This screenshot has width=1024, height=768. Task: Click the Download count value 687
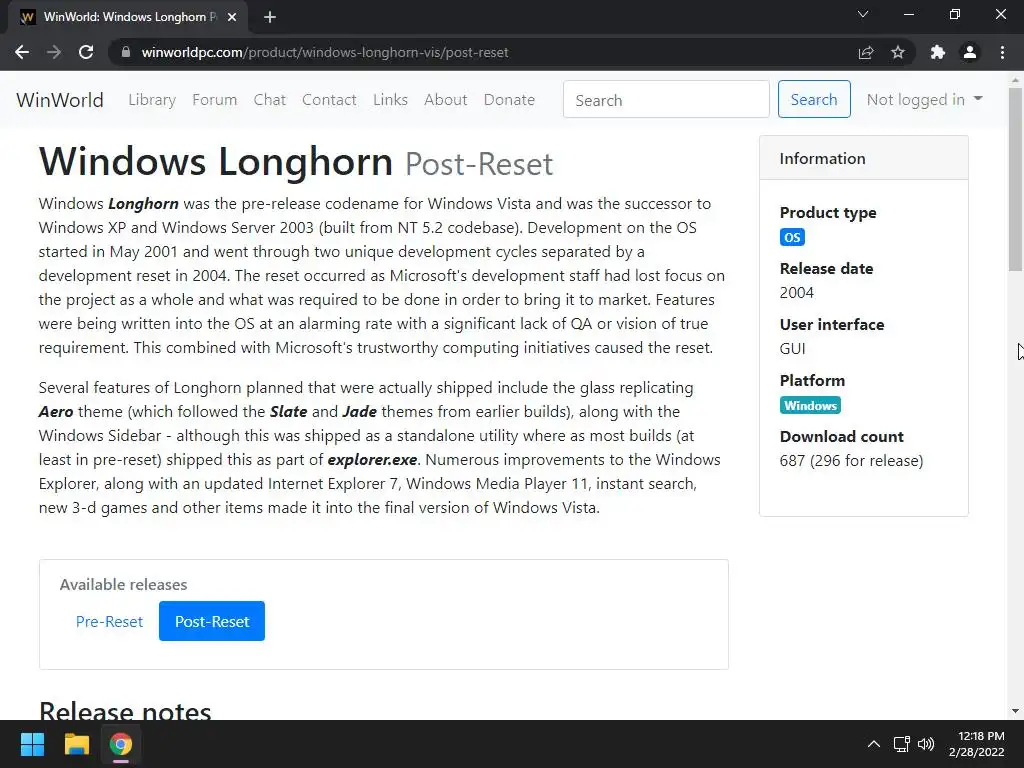pos(852,460)
